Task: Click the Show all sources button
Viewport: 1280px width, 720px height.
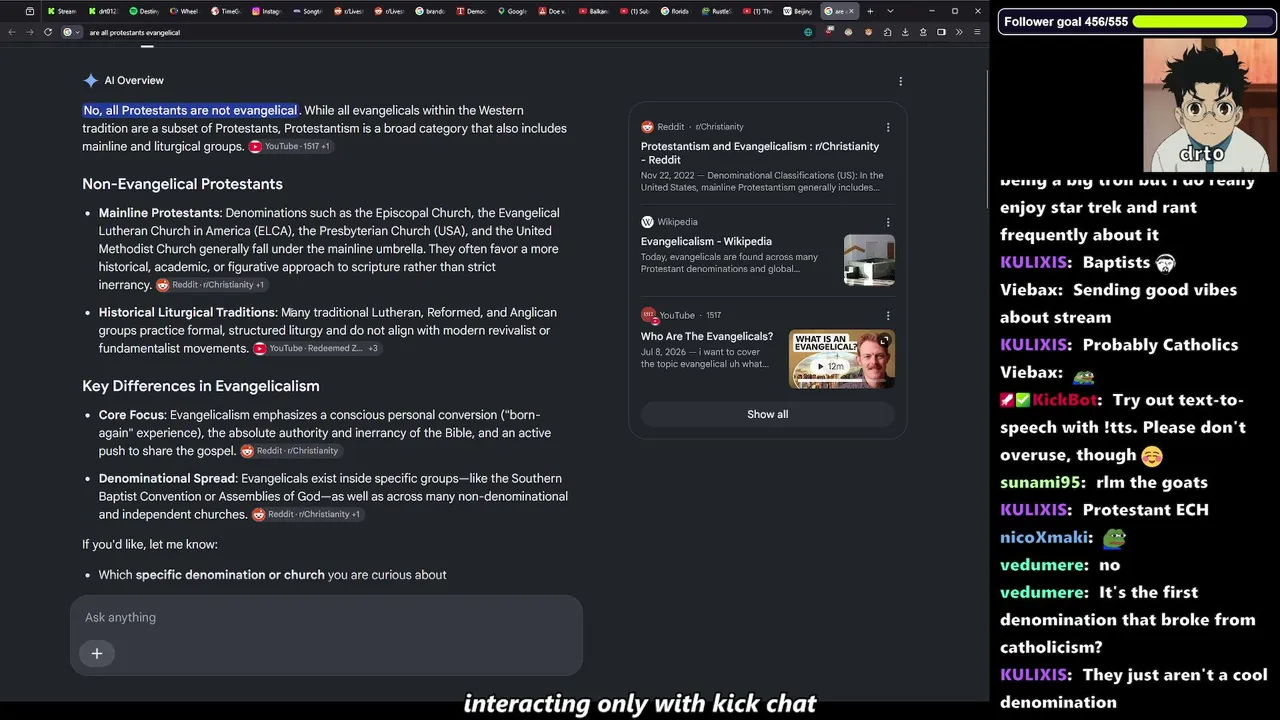Action: tap(768, 414)
